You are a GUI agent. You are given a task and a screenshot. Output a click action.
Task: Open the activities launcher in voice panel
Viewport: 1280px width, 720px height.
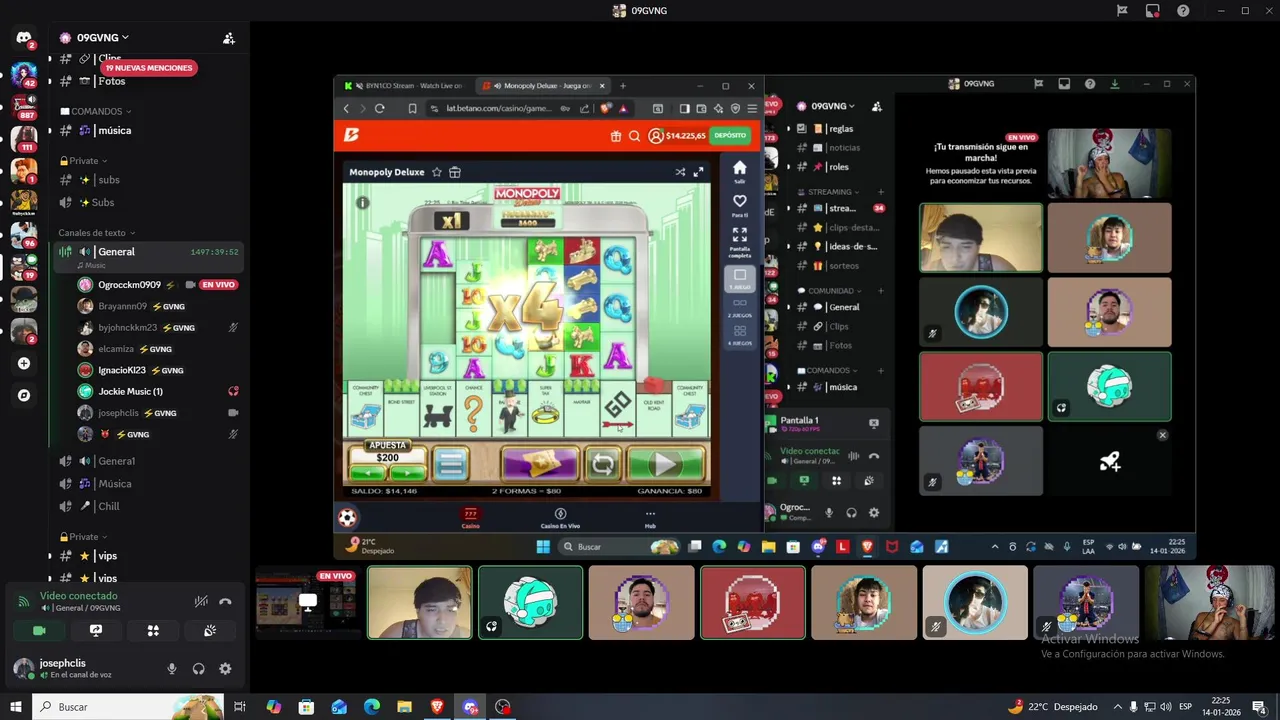click(x=153, y=631)
